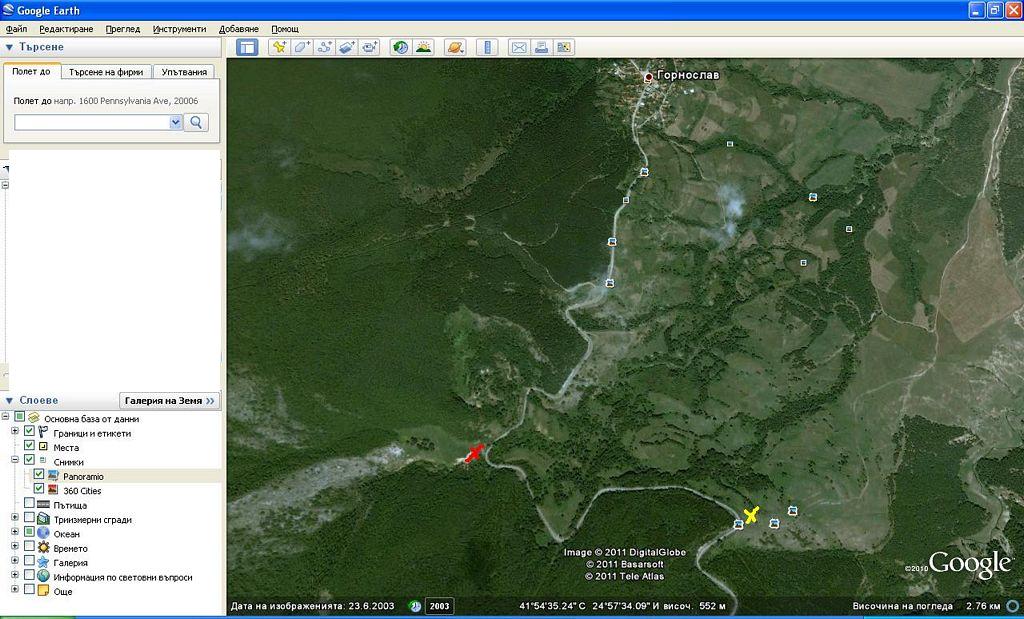
Task: Click the Пътища road layer icon
Action: click(x=43, y=505)
